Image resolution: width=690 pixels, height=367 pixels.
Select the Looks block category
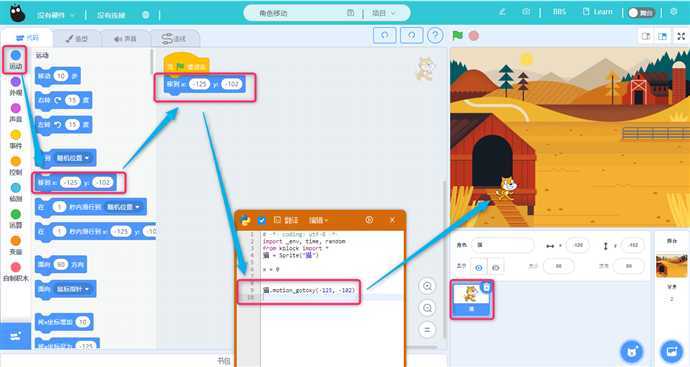point(15,86)
